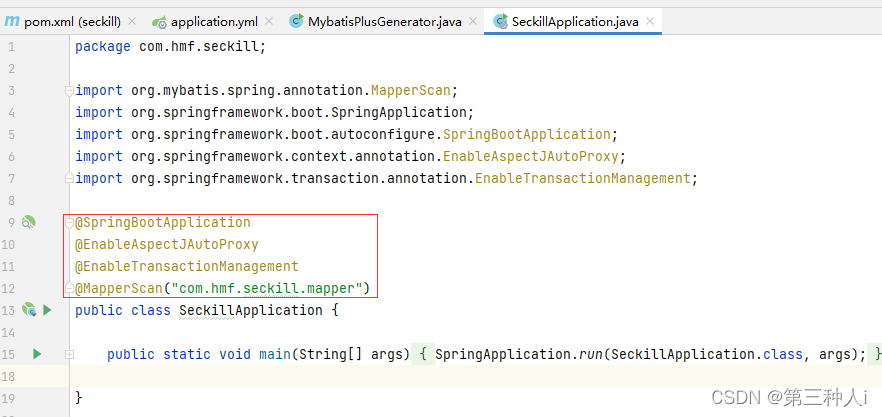Click the Maven icon on pom.xml tab
Screen dimensions: 882x417
pyautogui.click(x=12, y=21)
